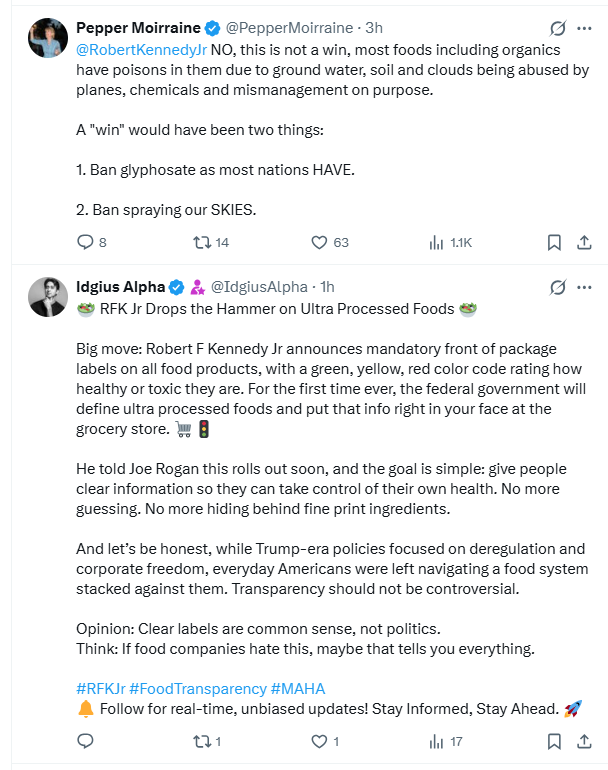The width and height of the screenshot is (608, 770).
Task: Reply to Idgius Alpha's post
Action: 85,741
